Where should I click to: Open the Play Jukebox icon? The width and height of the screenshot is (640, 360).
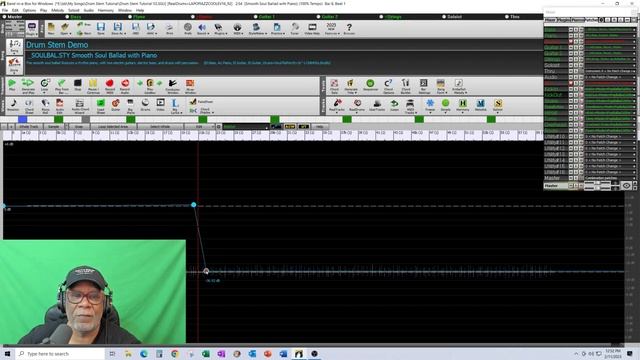150,86
